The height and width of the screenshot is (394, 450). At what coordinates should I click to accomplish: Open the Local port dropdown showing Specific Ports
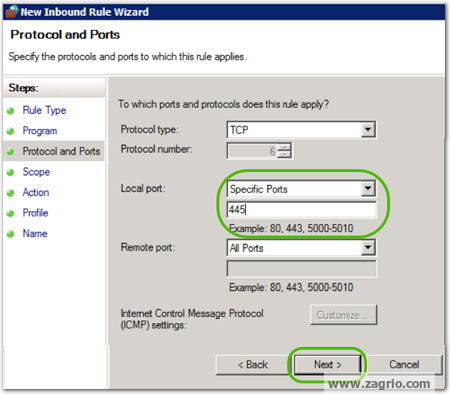pos(301,189)
